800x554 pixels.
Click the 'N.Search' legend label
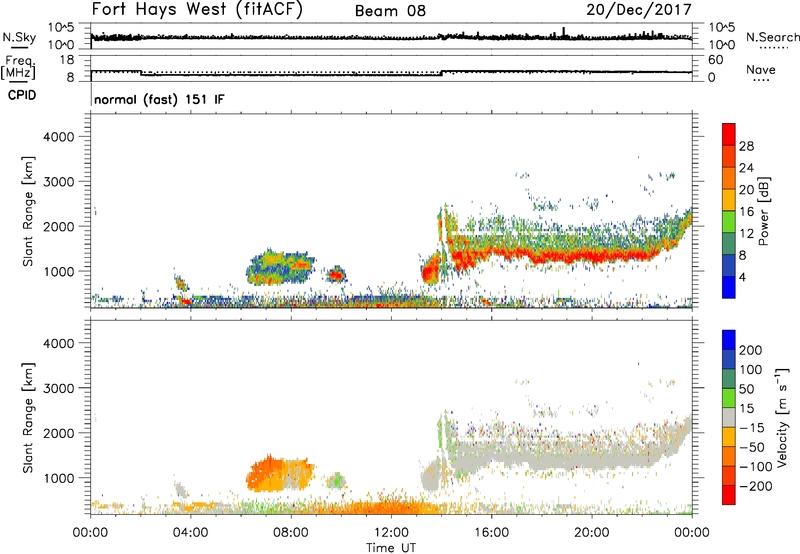[772, 37]
